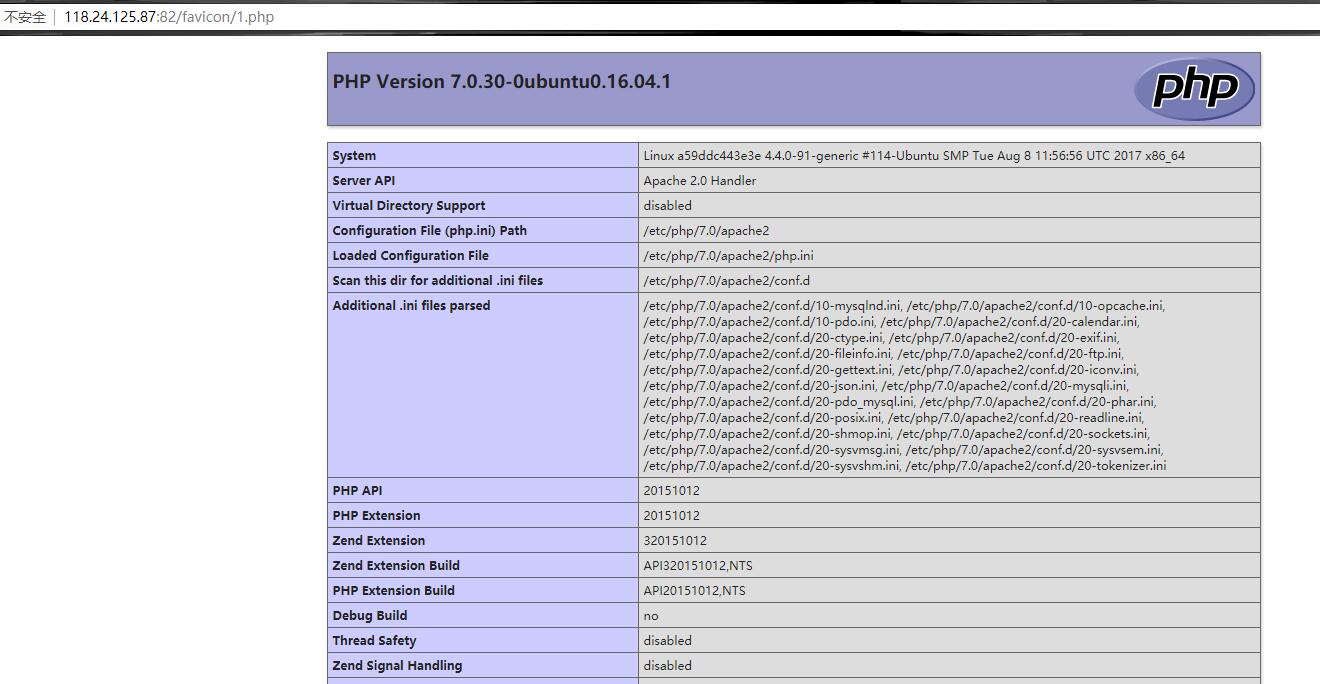The image size is (1320, 684).
Task: Click the URL 118.24.125.87:82/favicon/1.php in address bar
Action: click(169, 17)
